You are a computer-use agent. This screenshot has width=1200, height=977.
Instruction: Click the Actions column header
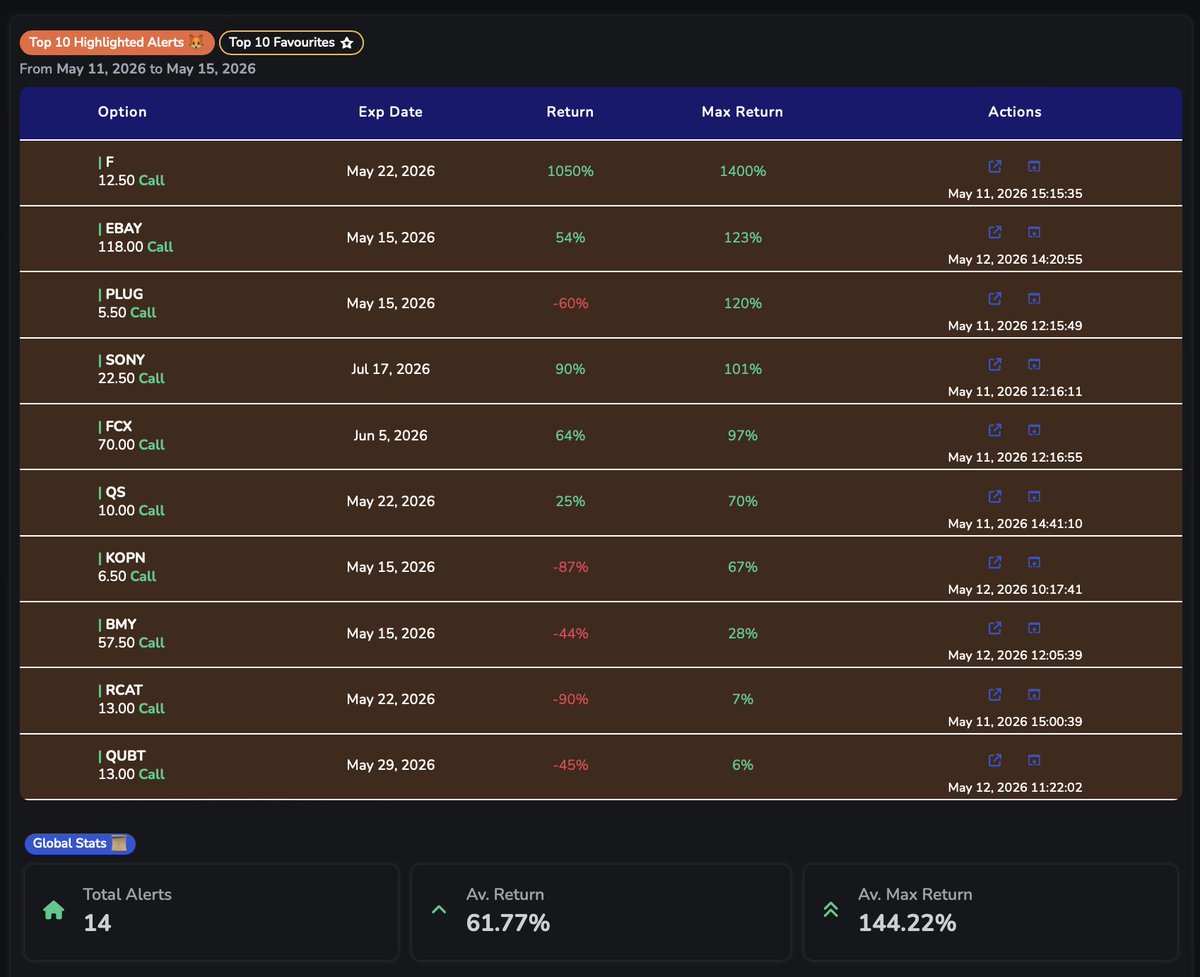click(x=1015, y=112)
